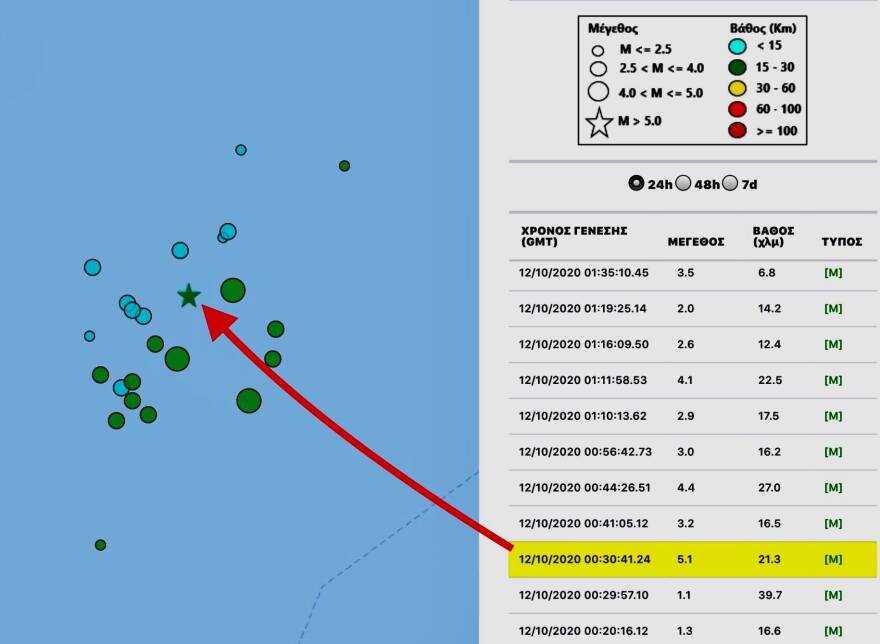The width and height of the screenshot is (880, 644).
Task: Sort by ΒΑΘΟΣ column header
Action: (774, 235)
